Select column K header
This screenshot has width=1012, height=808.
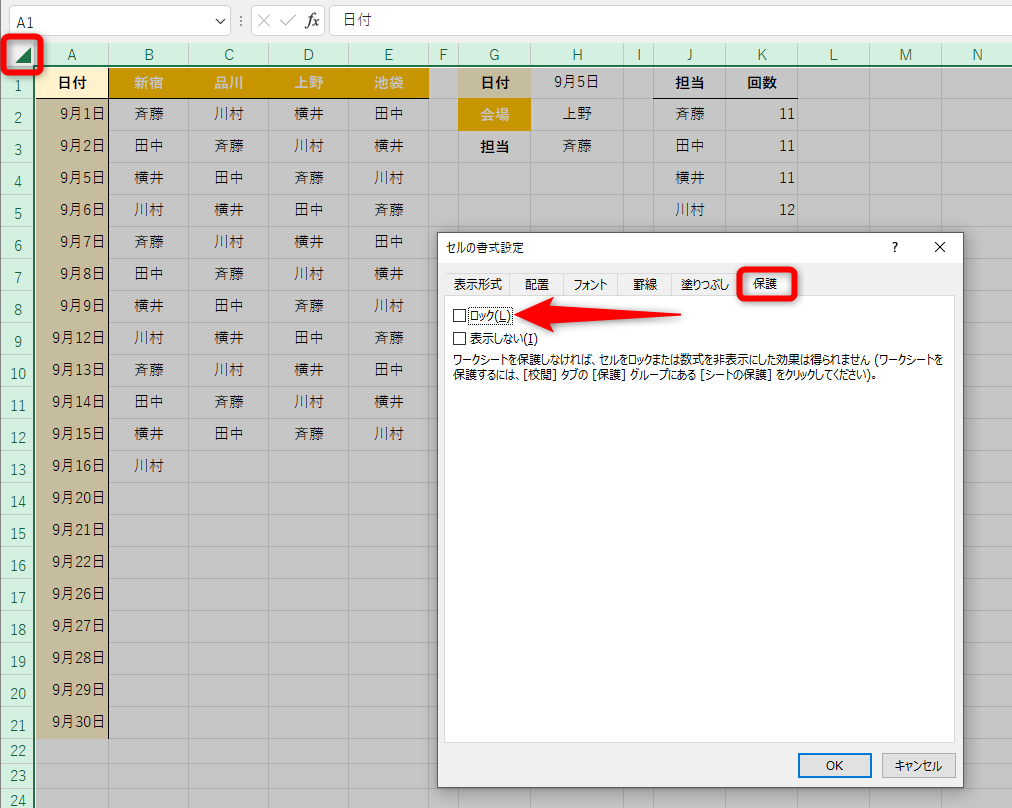[x=762, y=55]
